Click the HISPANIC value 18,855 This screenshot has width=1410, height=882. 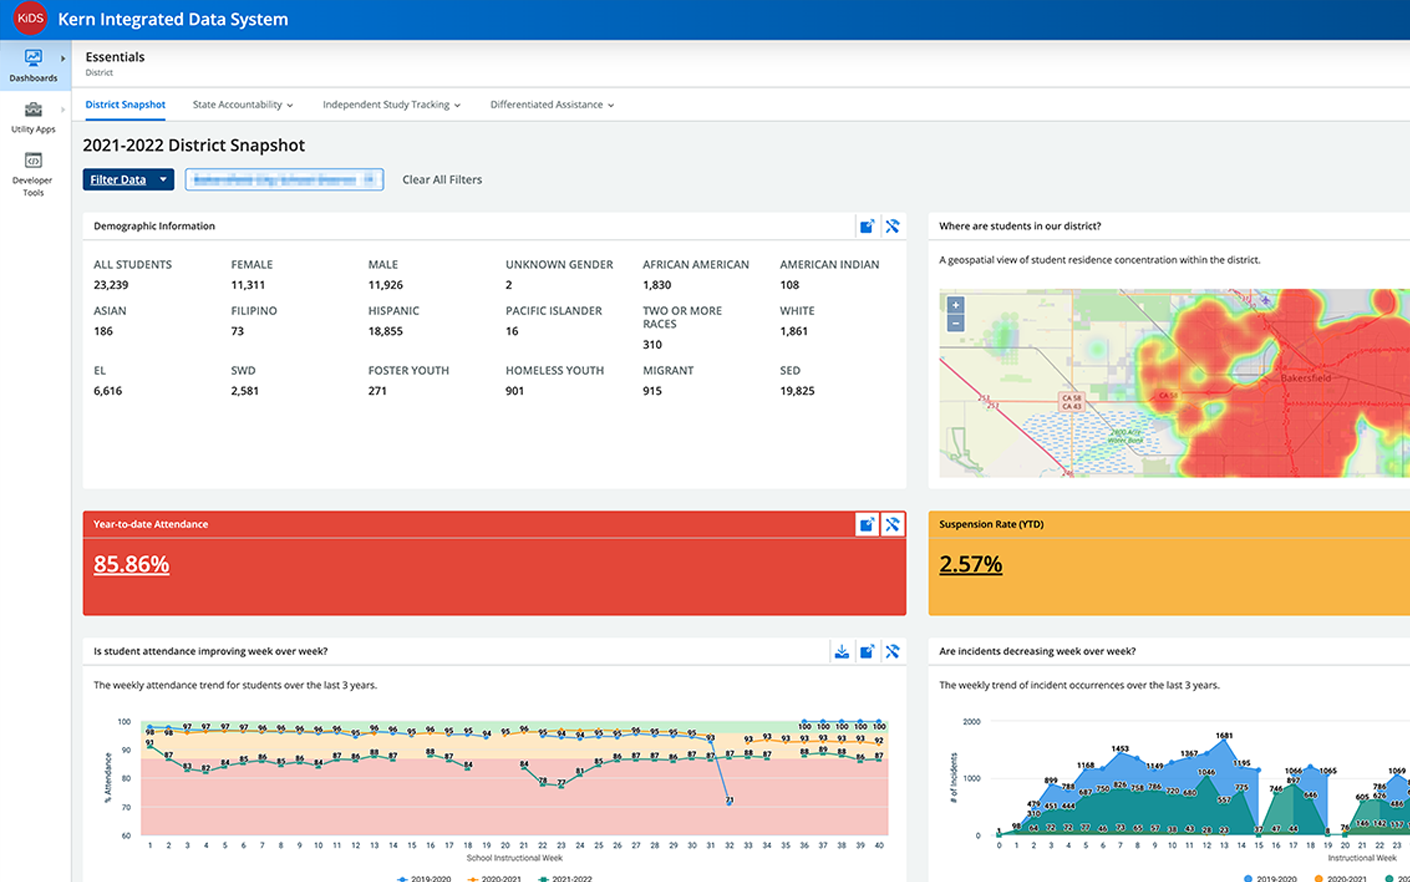coord(385,331)
